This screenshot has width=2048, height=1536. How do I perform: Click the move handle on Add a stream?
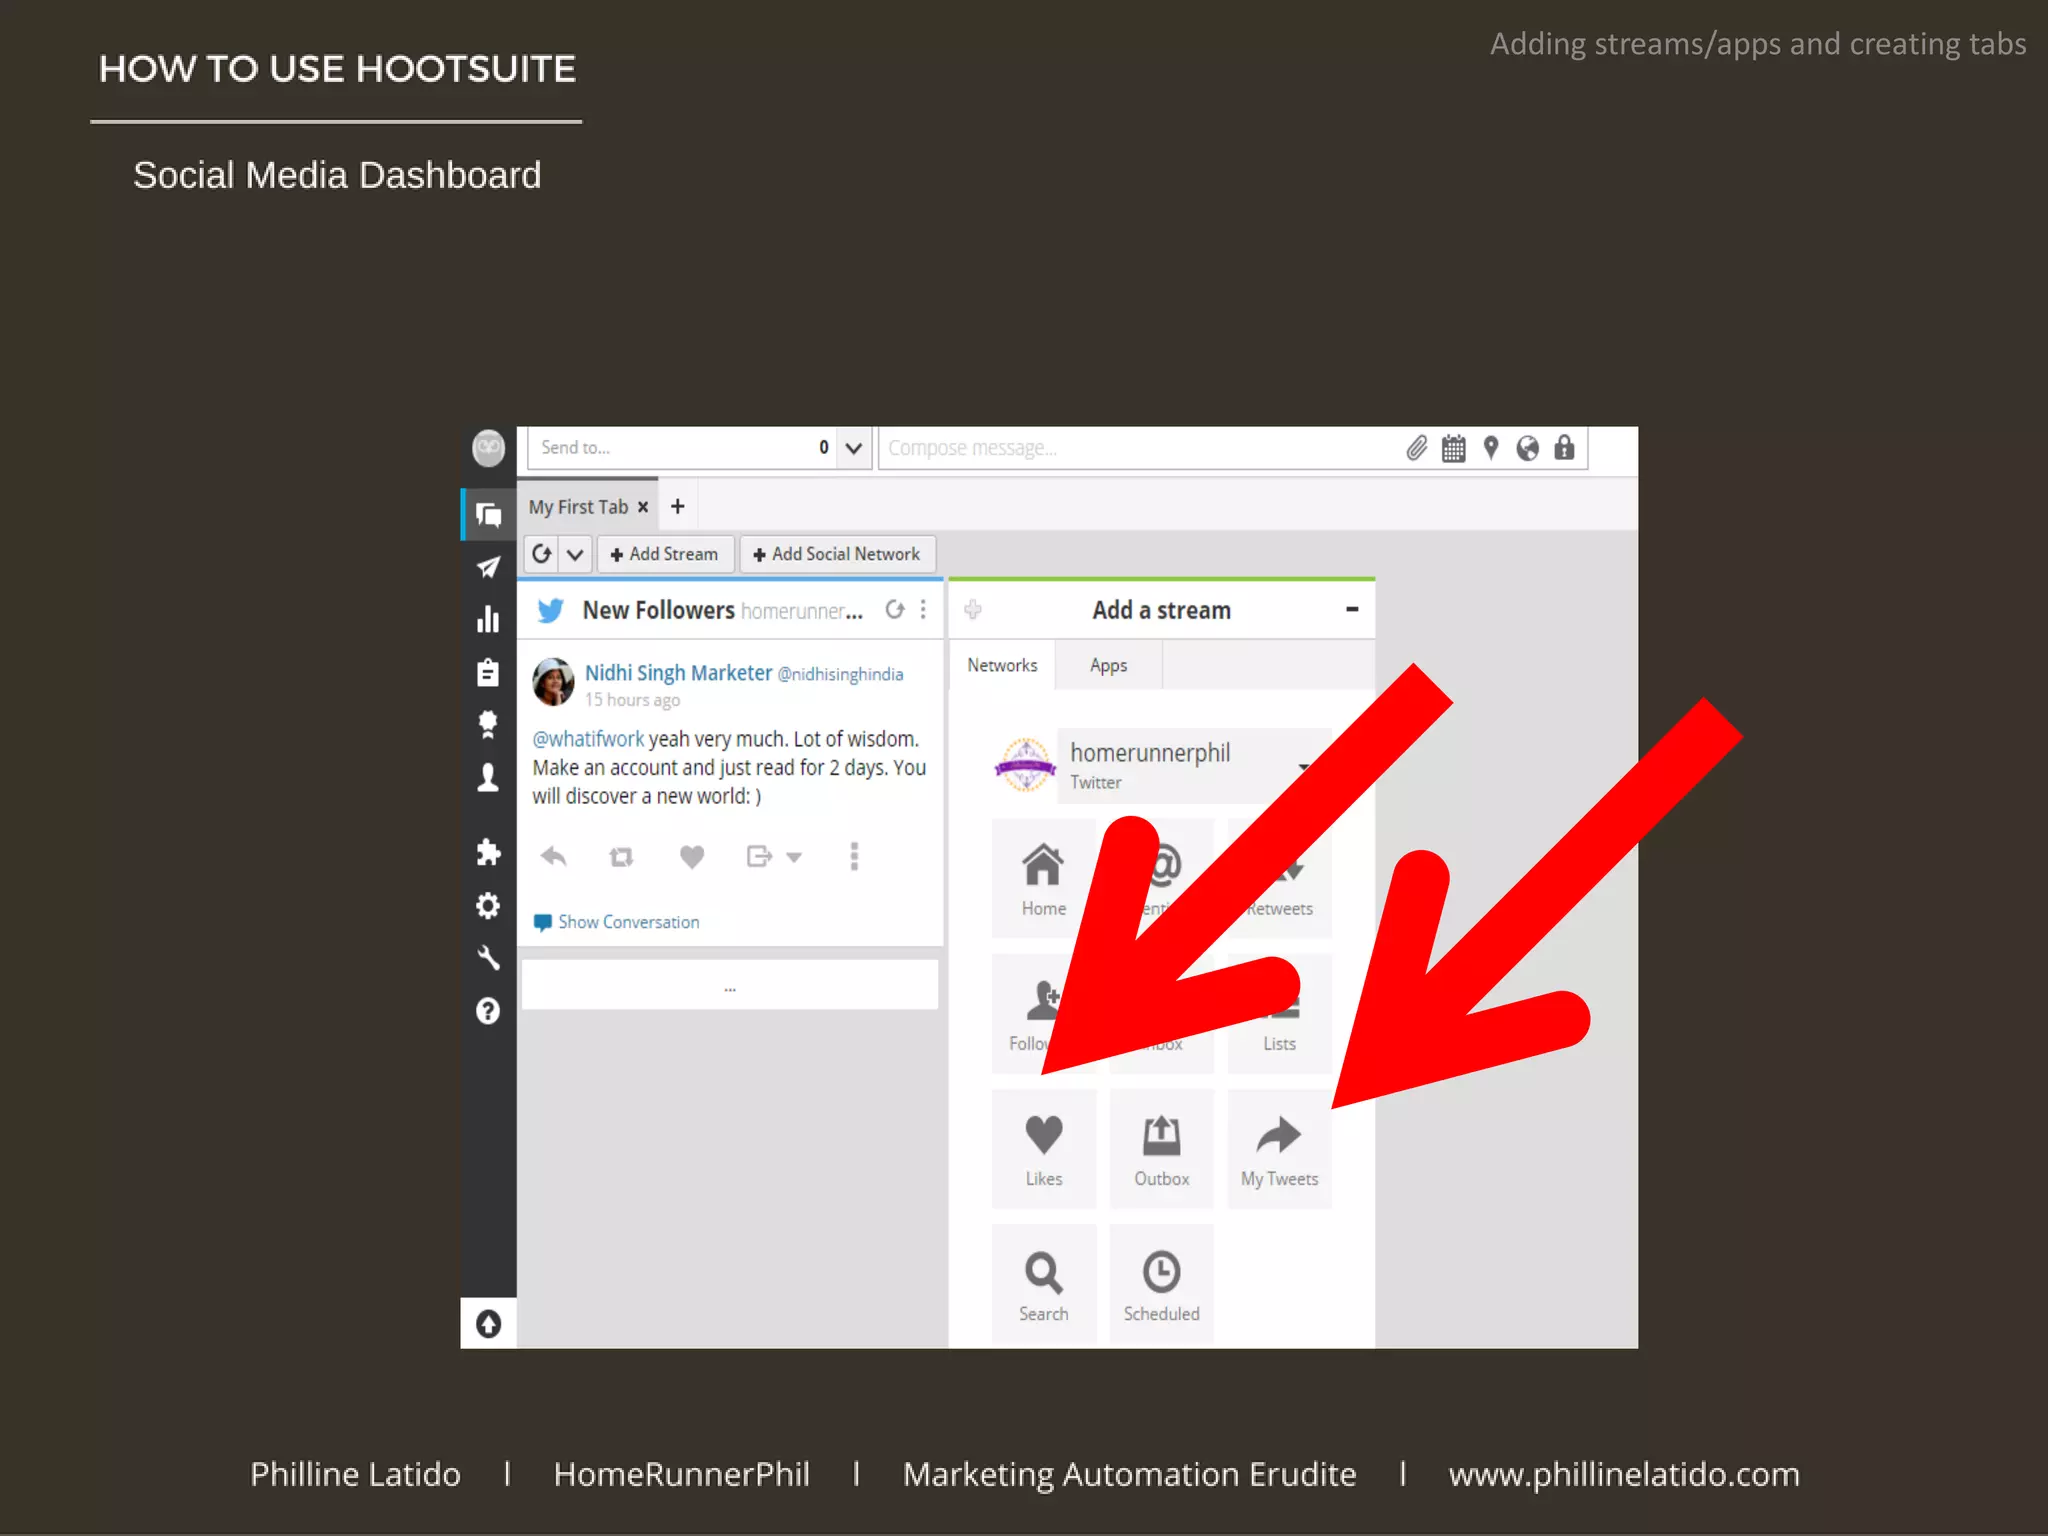(973, 609)
